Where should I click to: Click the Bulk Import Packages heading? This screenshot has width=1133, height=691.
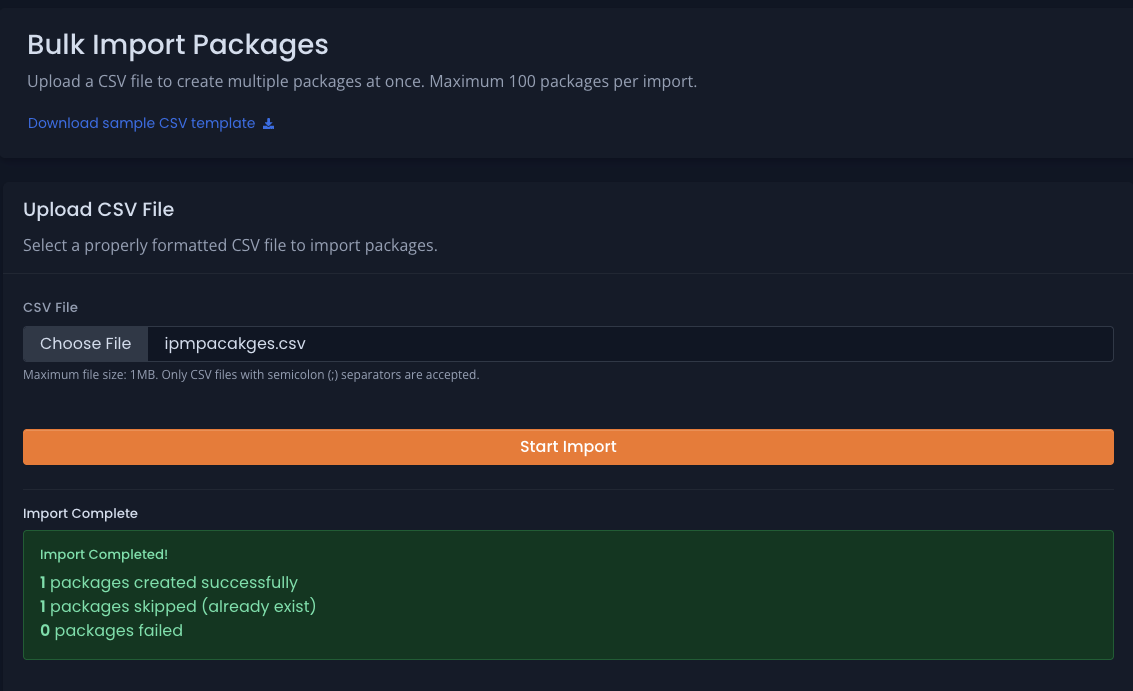pos(177,45)
